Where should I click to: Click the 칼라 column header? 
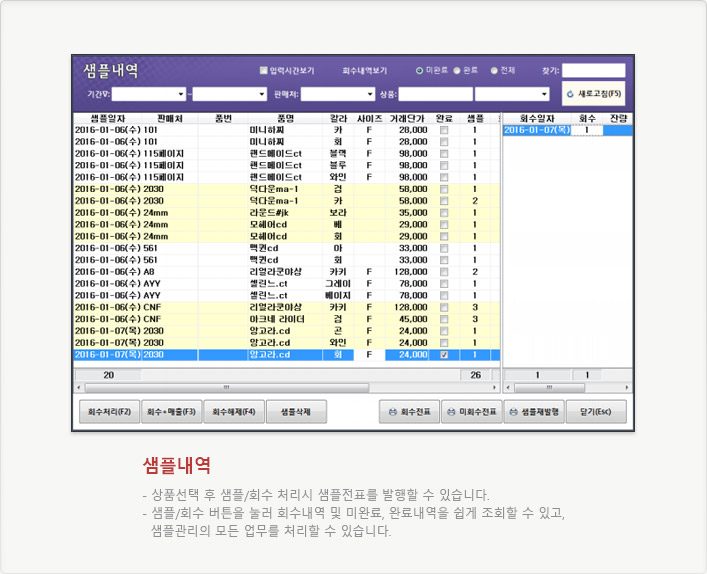point(338,119)
